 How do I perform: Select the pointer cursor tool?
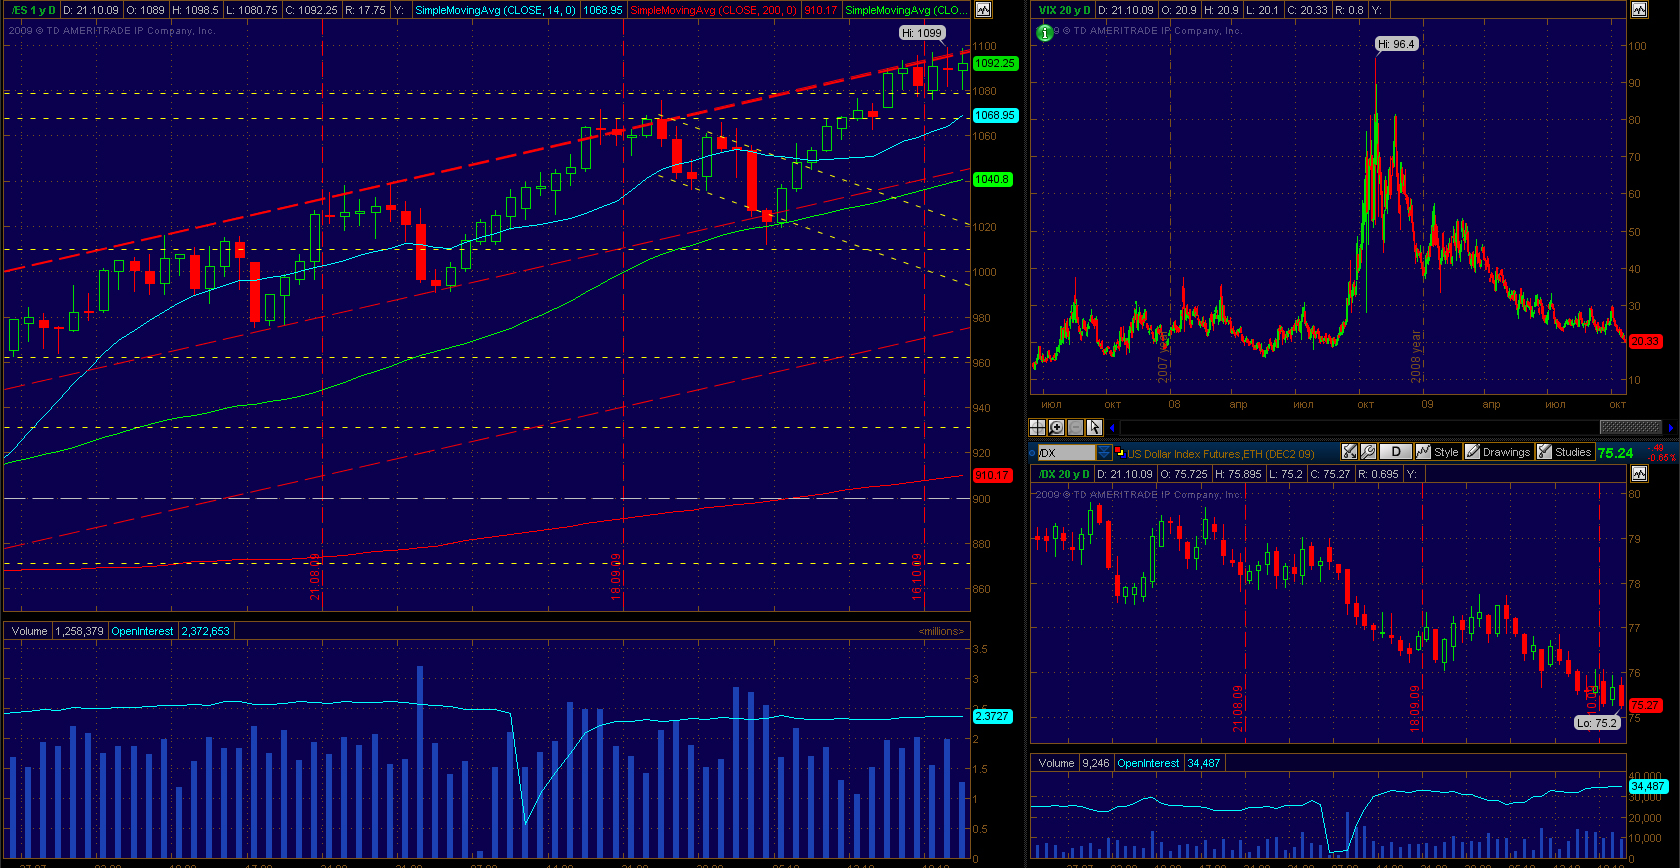1094,427
